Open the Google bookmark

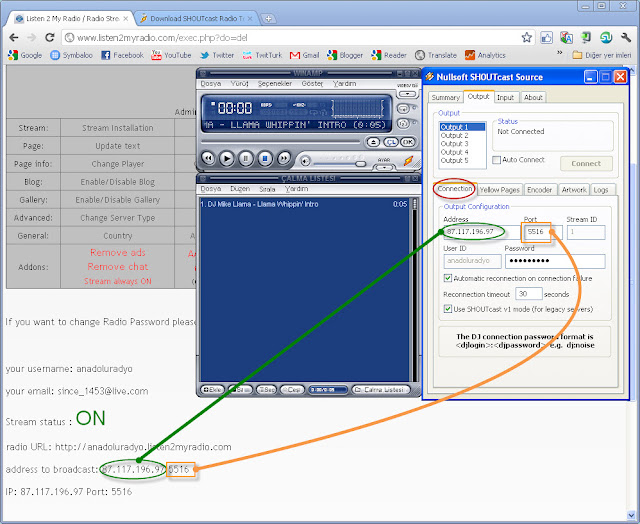point(25,55)
